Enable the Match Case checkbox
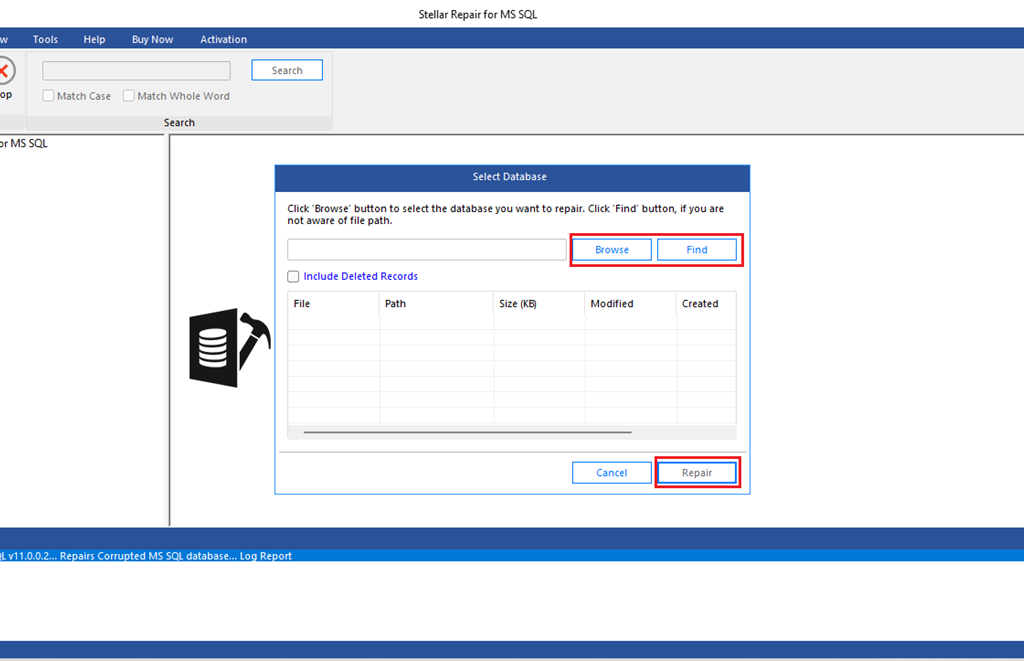The height and width of the screenshot is (661, 1024). pyautogui.click(x=48, y=96)
